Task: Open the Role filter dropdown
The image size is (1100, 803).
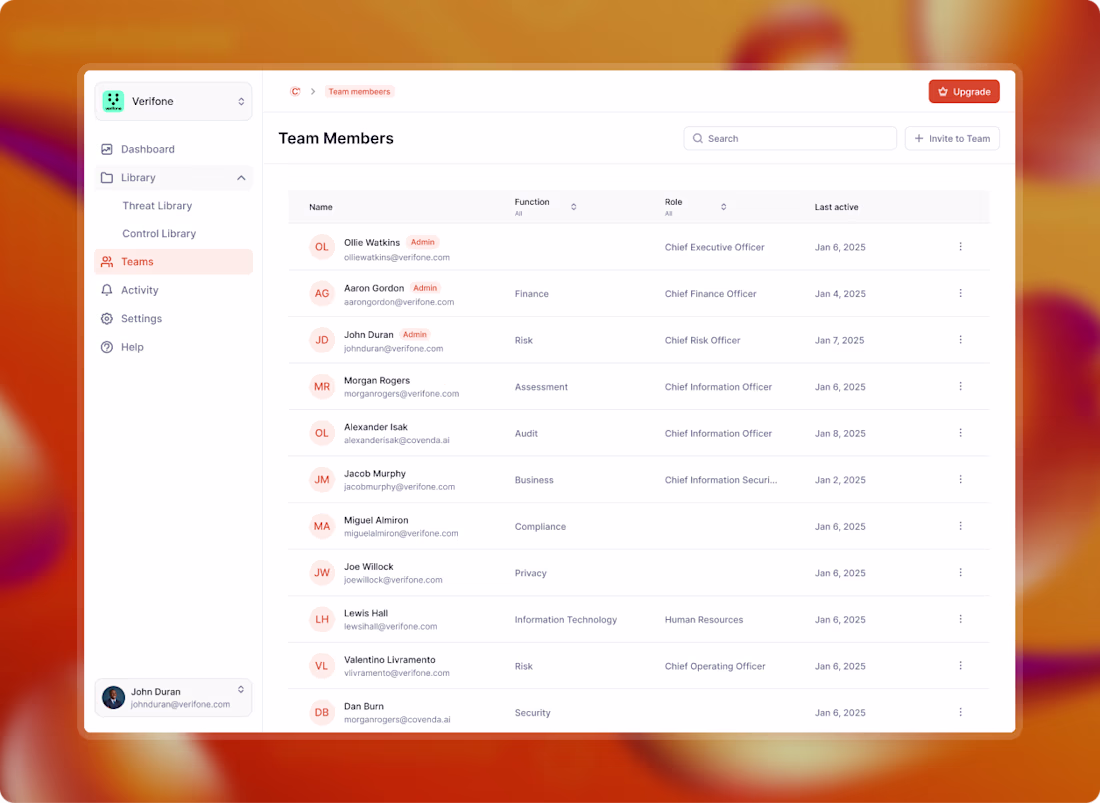Action: point(723,207)
